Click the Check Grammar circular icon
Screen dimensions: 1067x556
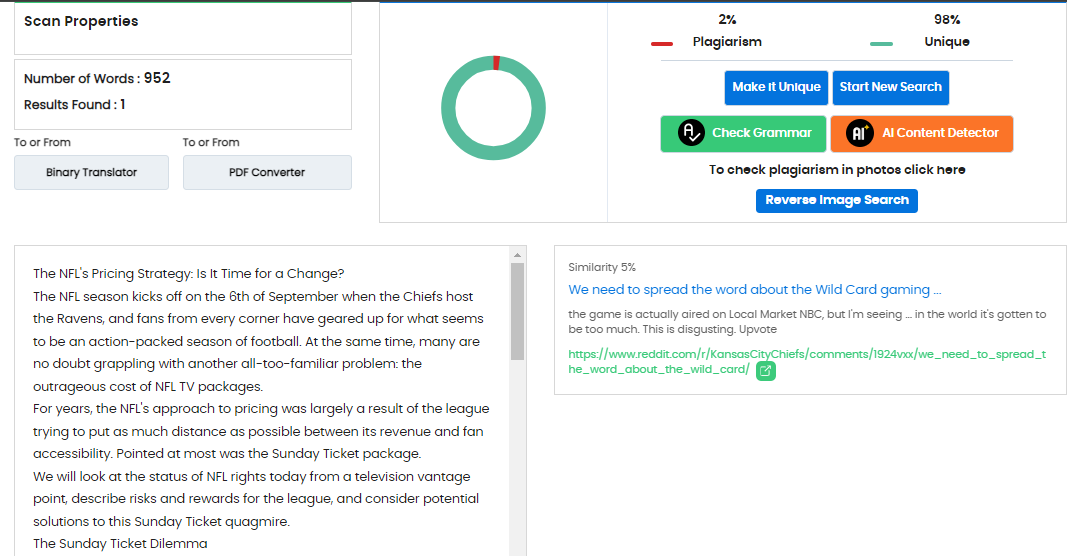pyautogui.click(x=691, y=133)
